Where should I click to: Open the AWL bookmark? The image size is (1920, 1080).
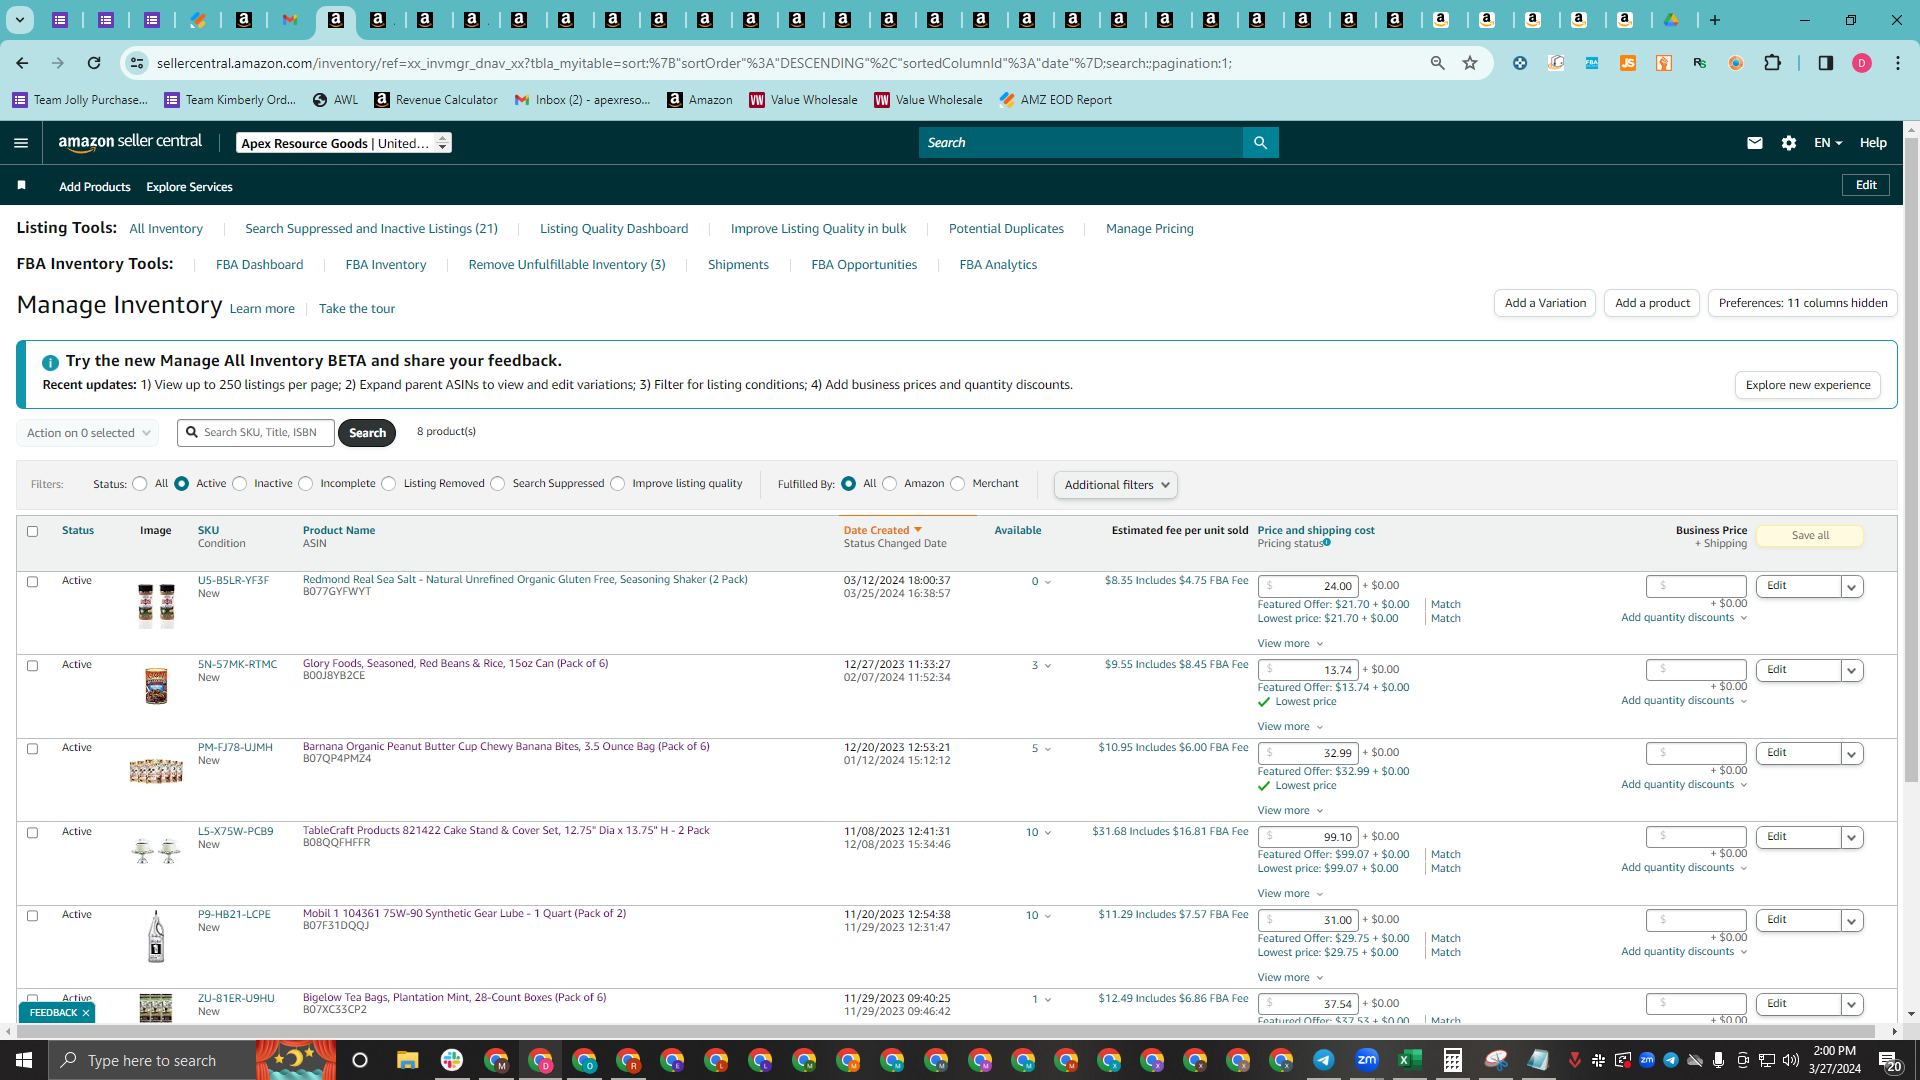(x=335, y=100)
